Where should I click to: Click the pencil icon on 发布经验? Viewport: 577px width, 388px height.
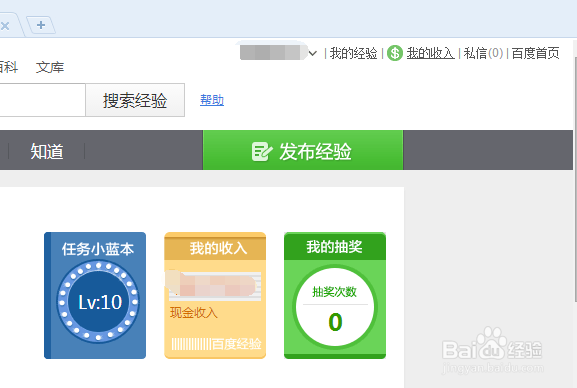[x=262, y=151]
